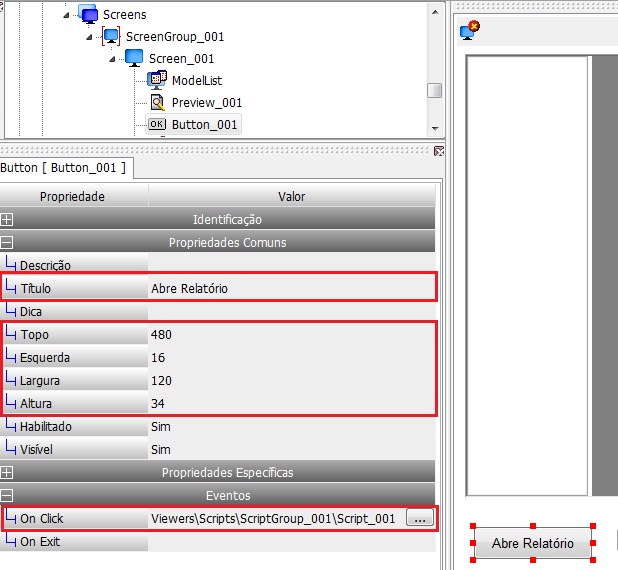Click the monitor with red X icon

click(x=470, y=30)
